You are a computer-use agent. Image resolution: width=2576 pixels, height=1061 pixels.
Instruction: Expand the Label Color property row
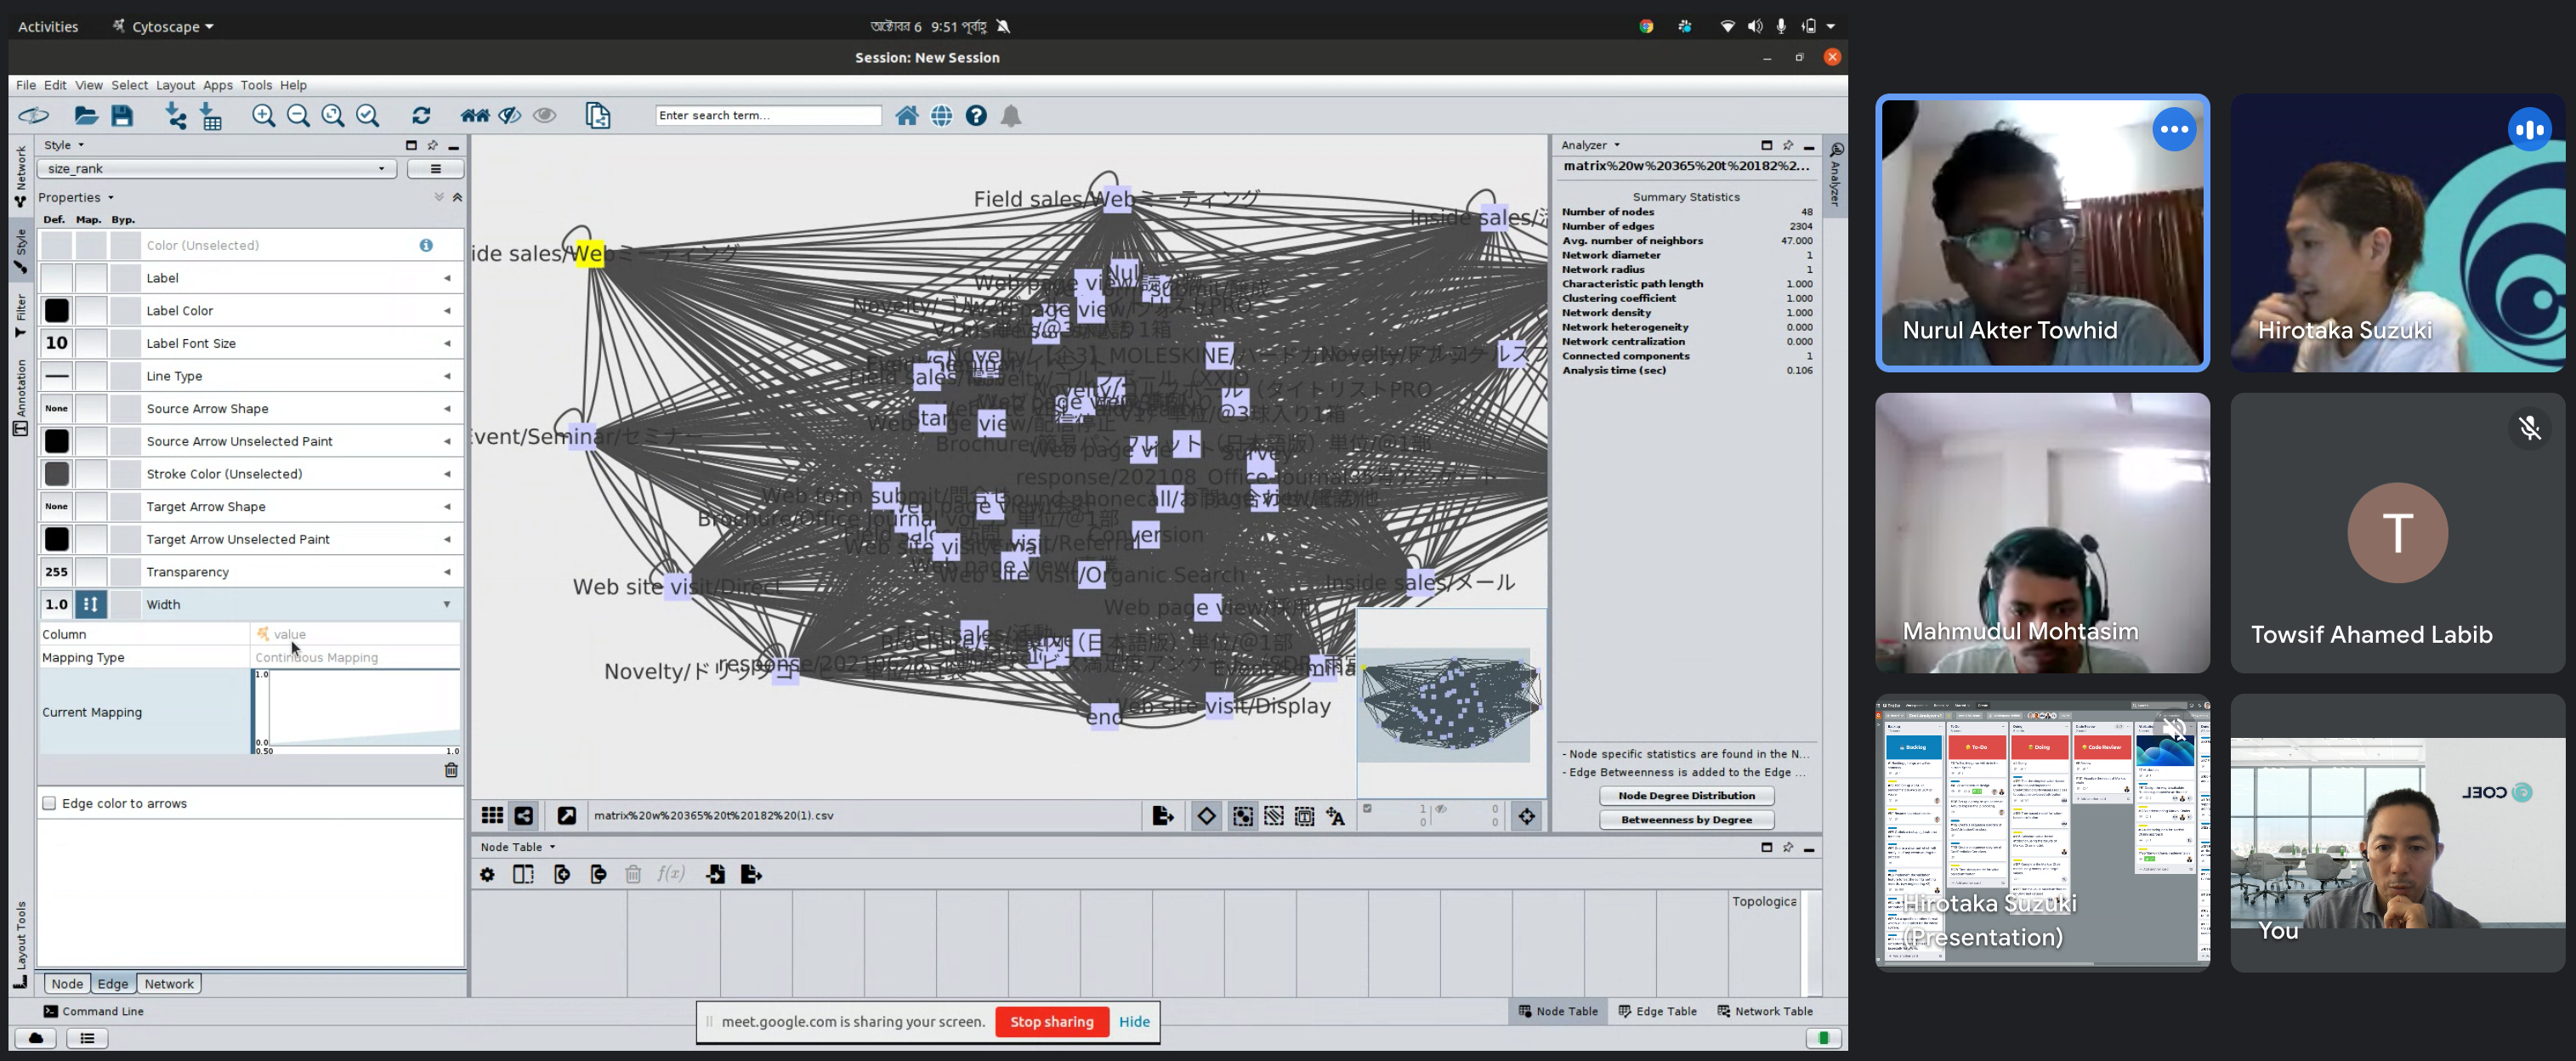coord(447,311)
